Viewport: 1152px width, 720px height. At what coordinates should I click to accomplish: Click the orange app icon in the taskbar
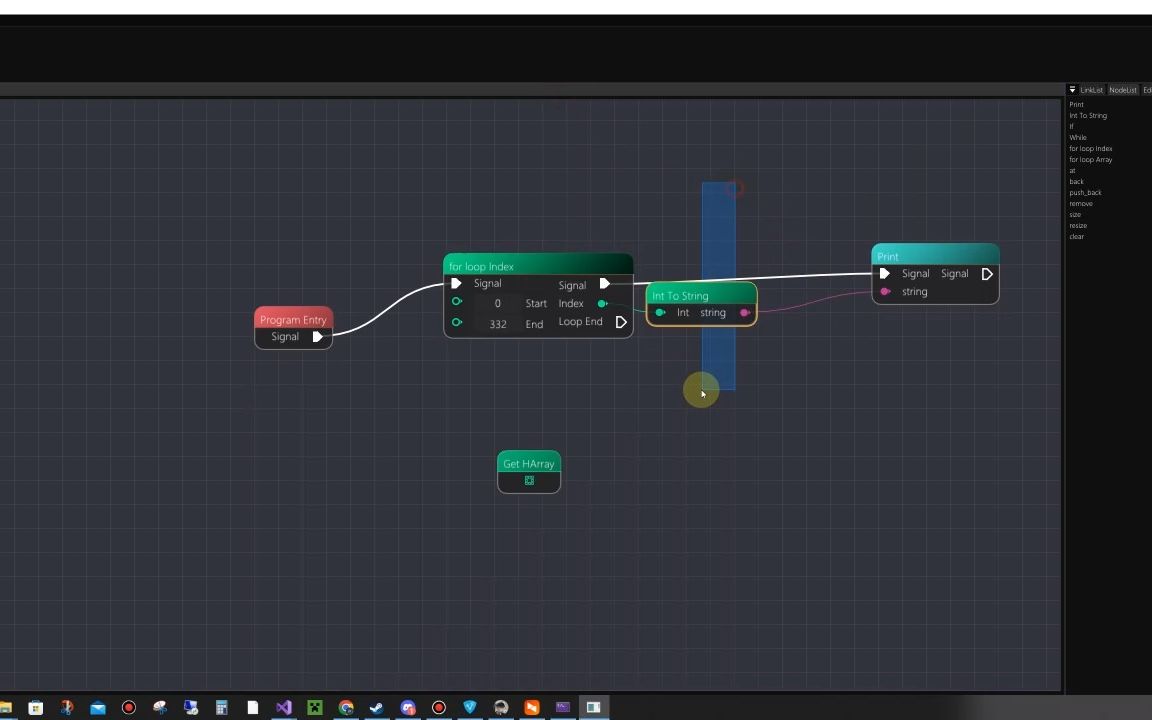531,708
